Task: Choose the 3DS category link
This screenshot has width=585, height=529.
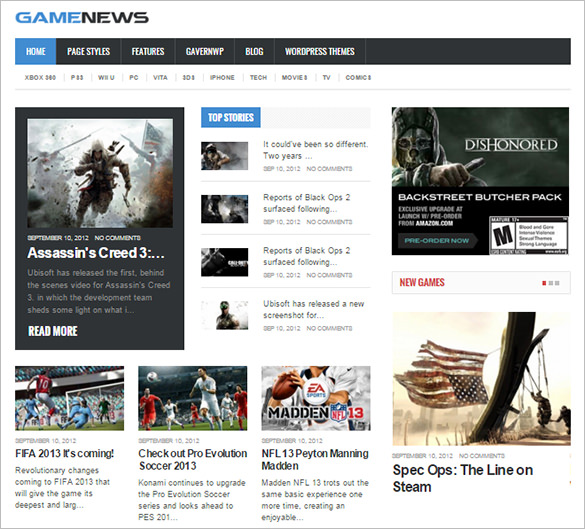Action: (188, 78)
